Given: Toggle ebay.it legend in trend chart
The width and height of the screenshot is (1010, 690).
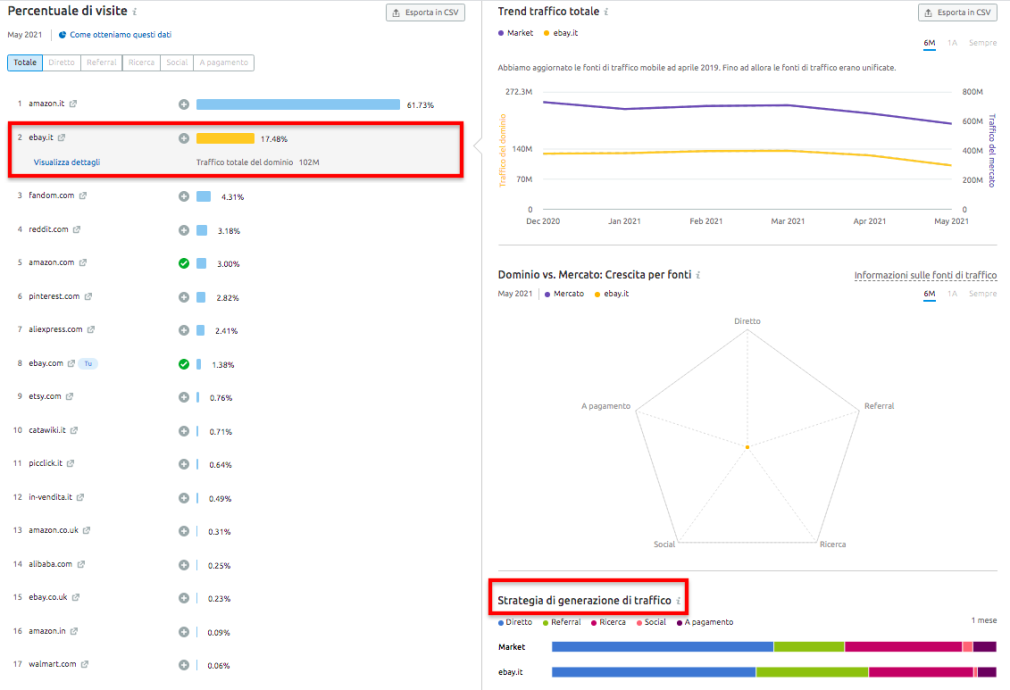Looking at the screenshot, I should (560, 33).
